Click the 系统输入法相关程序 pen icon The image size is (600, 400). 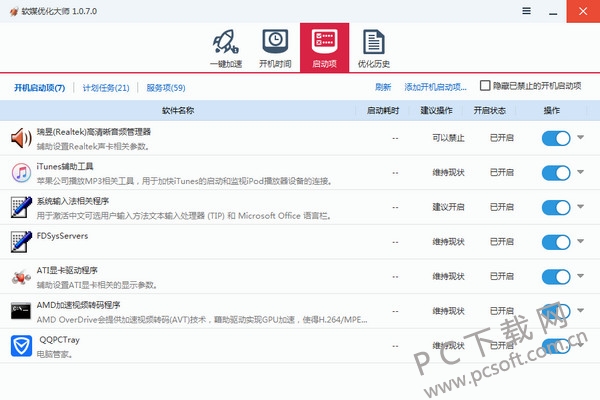click(21, 207)
